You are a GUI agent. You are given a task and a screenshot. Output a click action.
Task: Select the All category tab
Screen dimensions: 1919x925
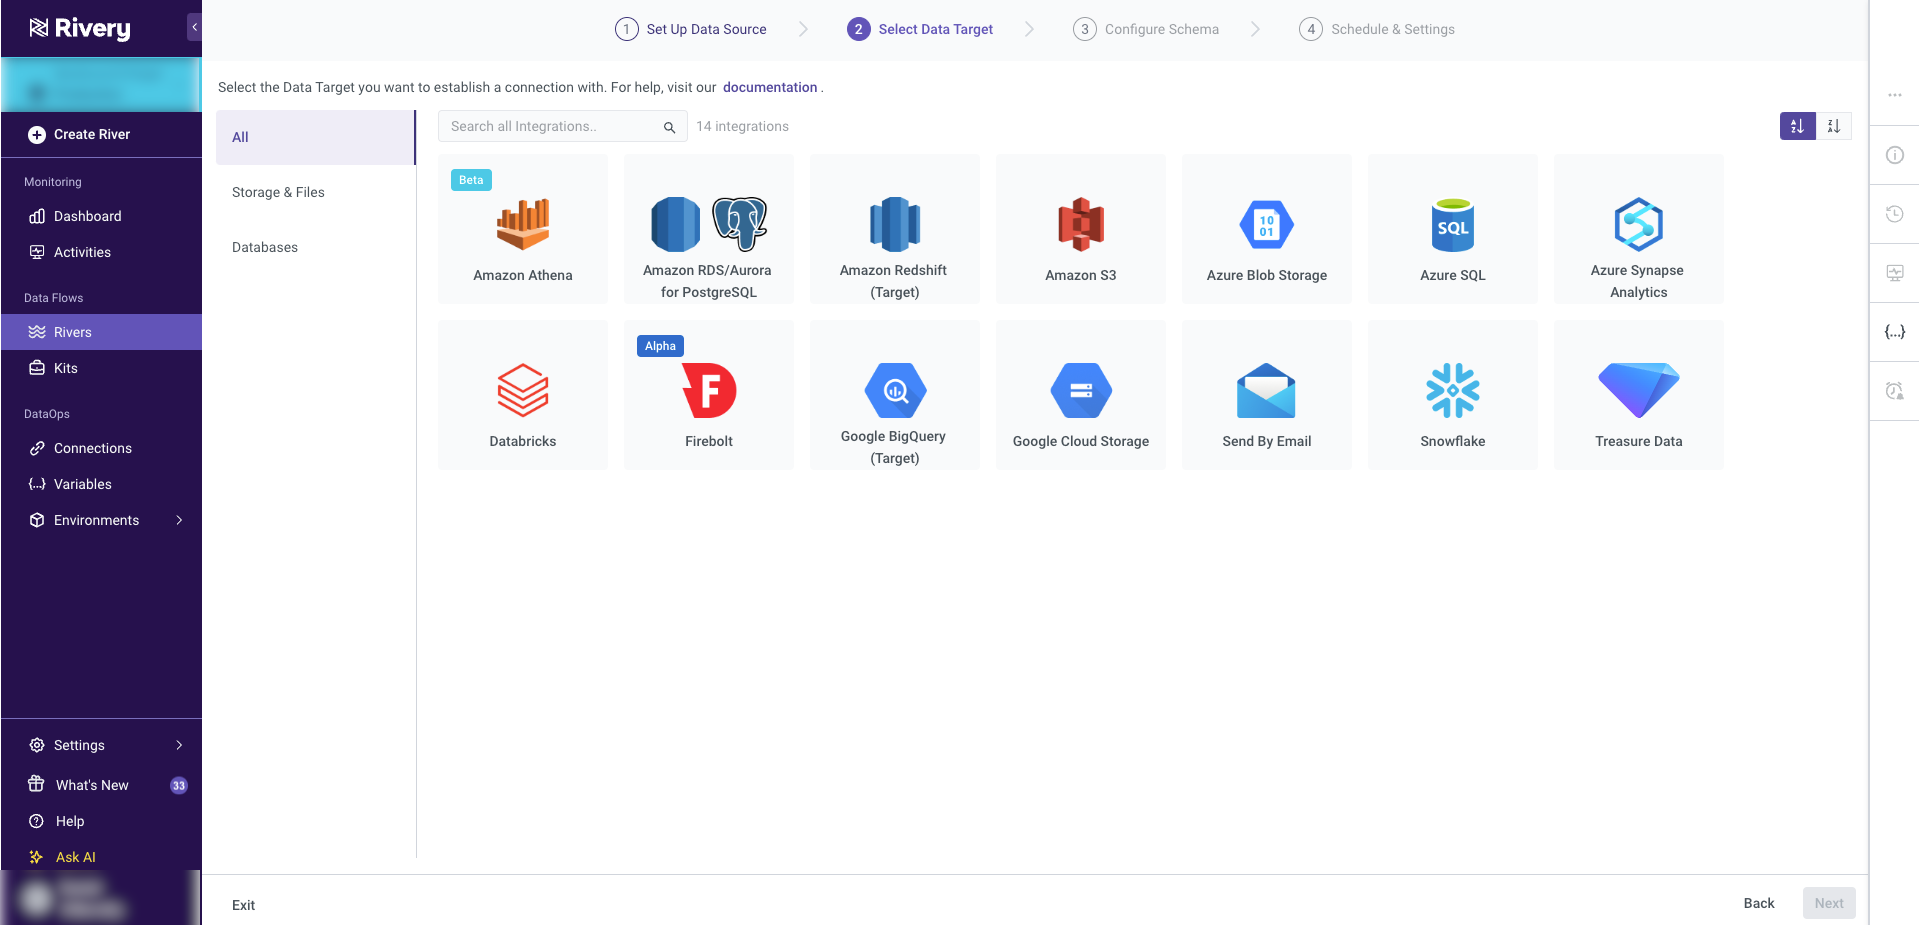click(315, 137)
